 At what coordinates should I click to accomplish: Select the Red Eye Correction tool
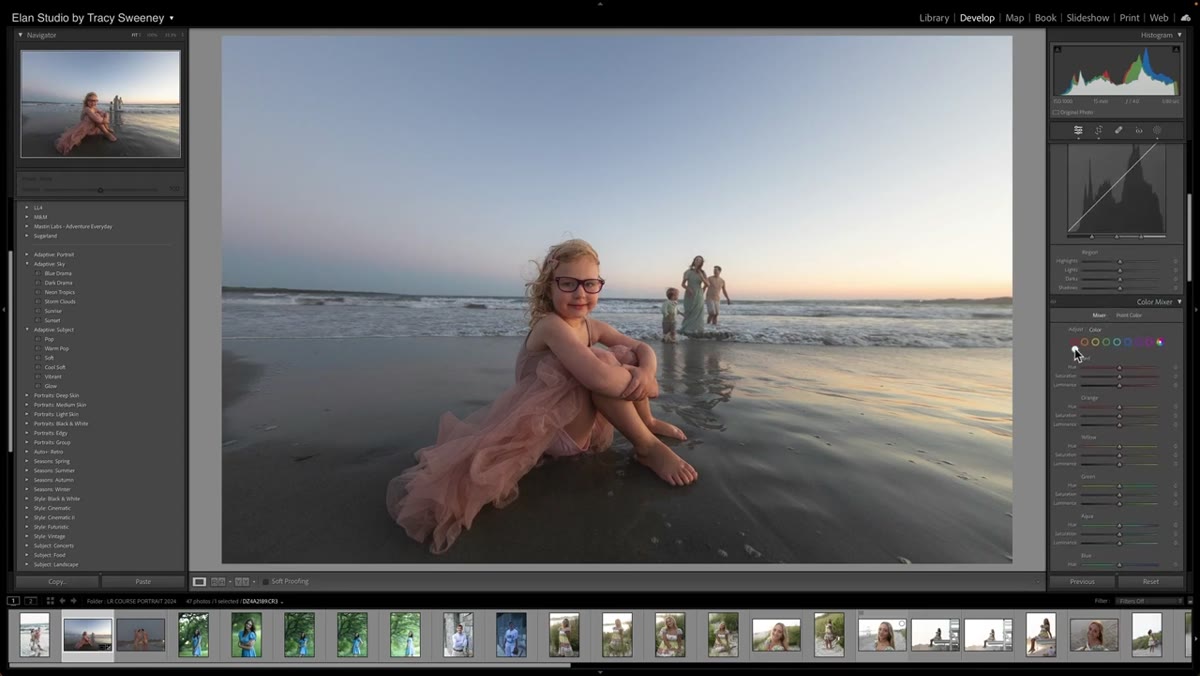(x=1138, y=130)
